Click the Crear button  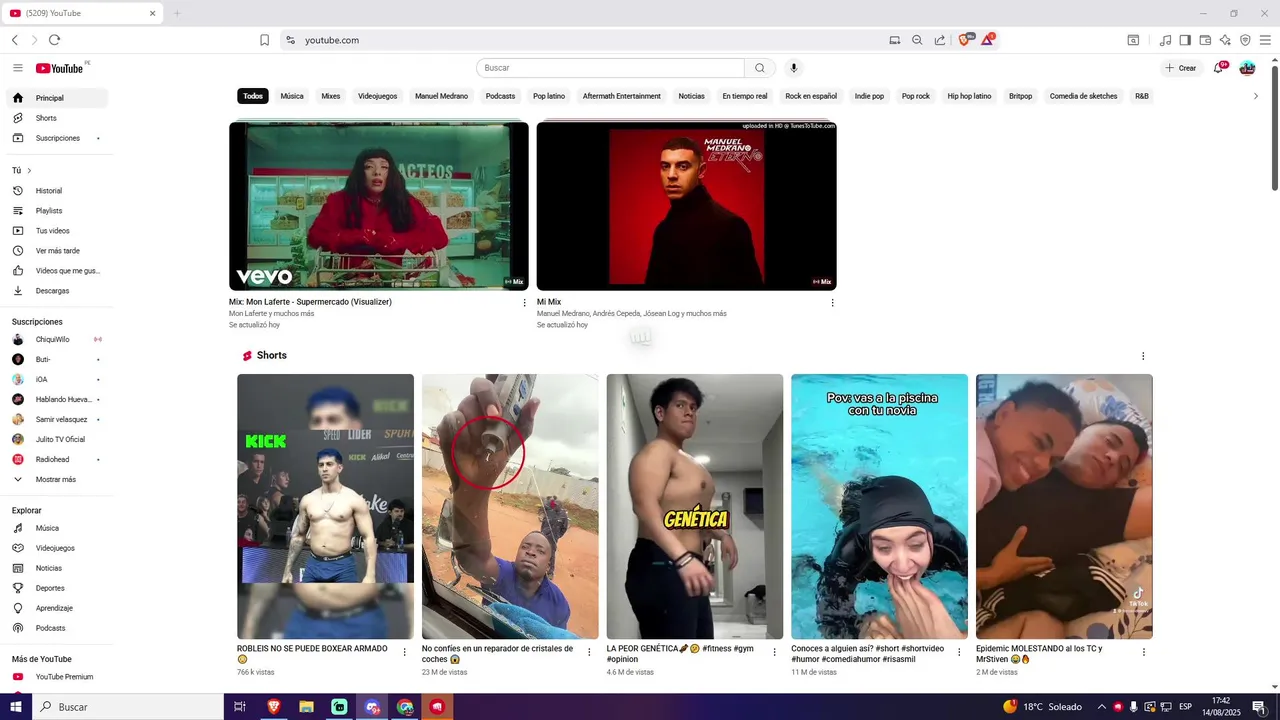click(x=1181, y=68)
